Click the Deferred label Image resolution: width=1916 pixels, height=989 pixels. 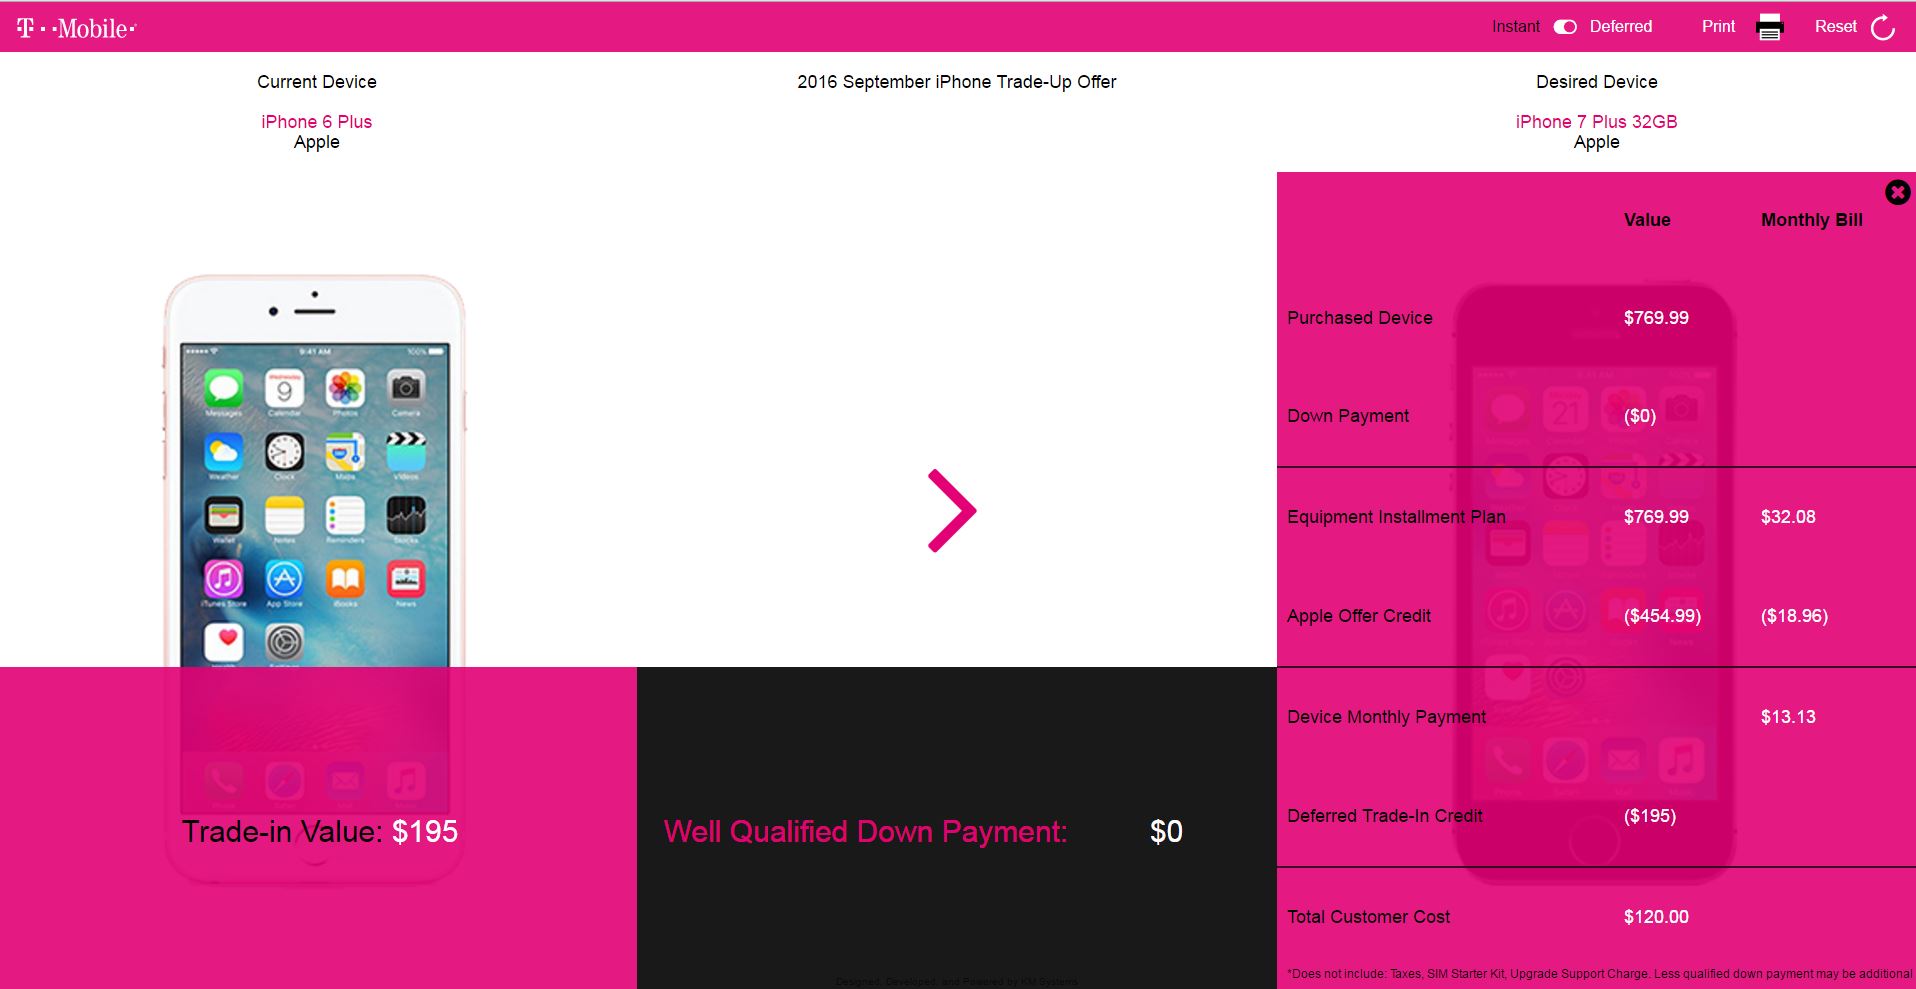pos(1621,27)
